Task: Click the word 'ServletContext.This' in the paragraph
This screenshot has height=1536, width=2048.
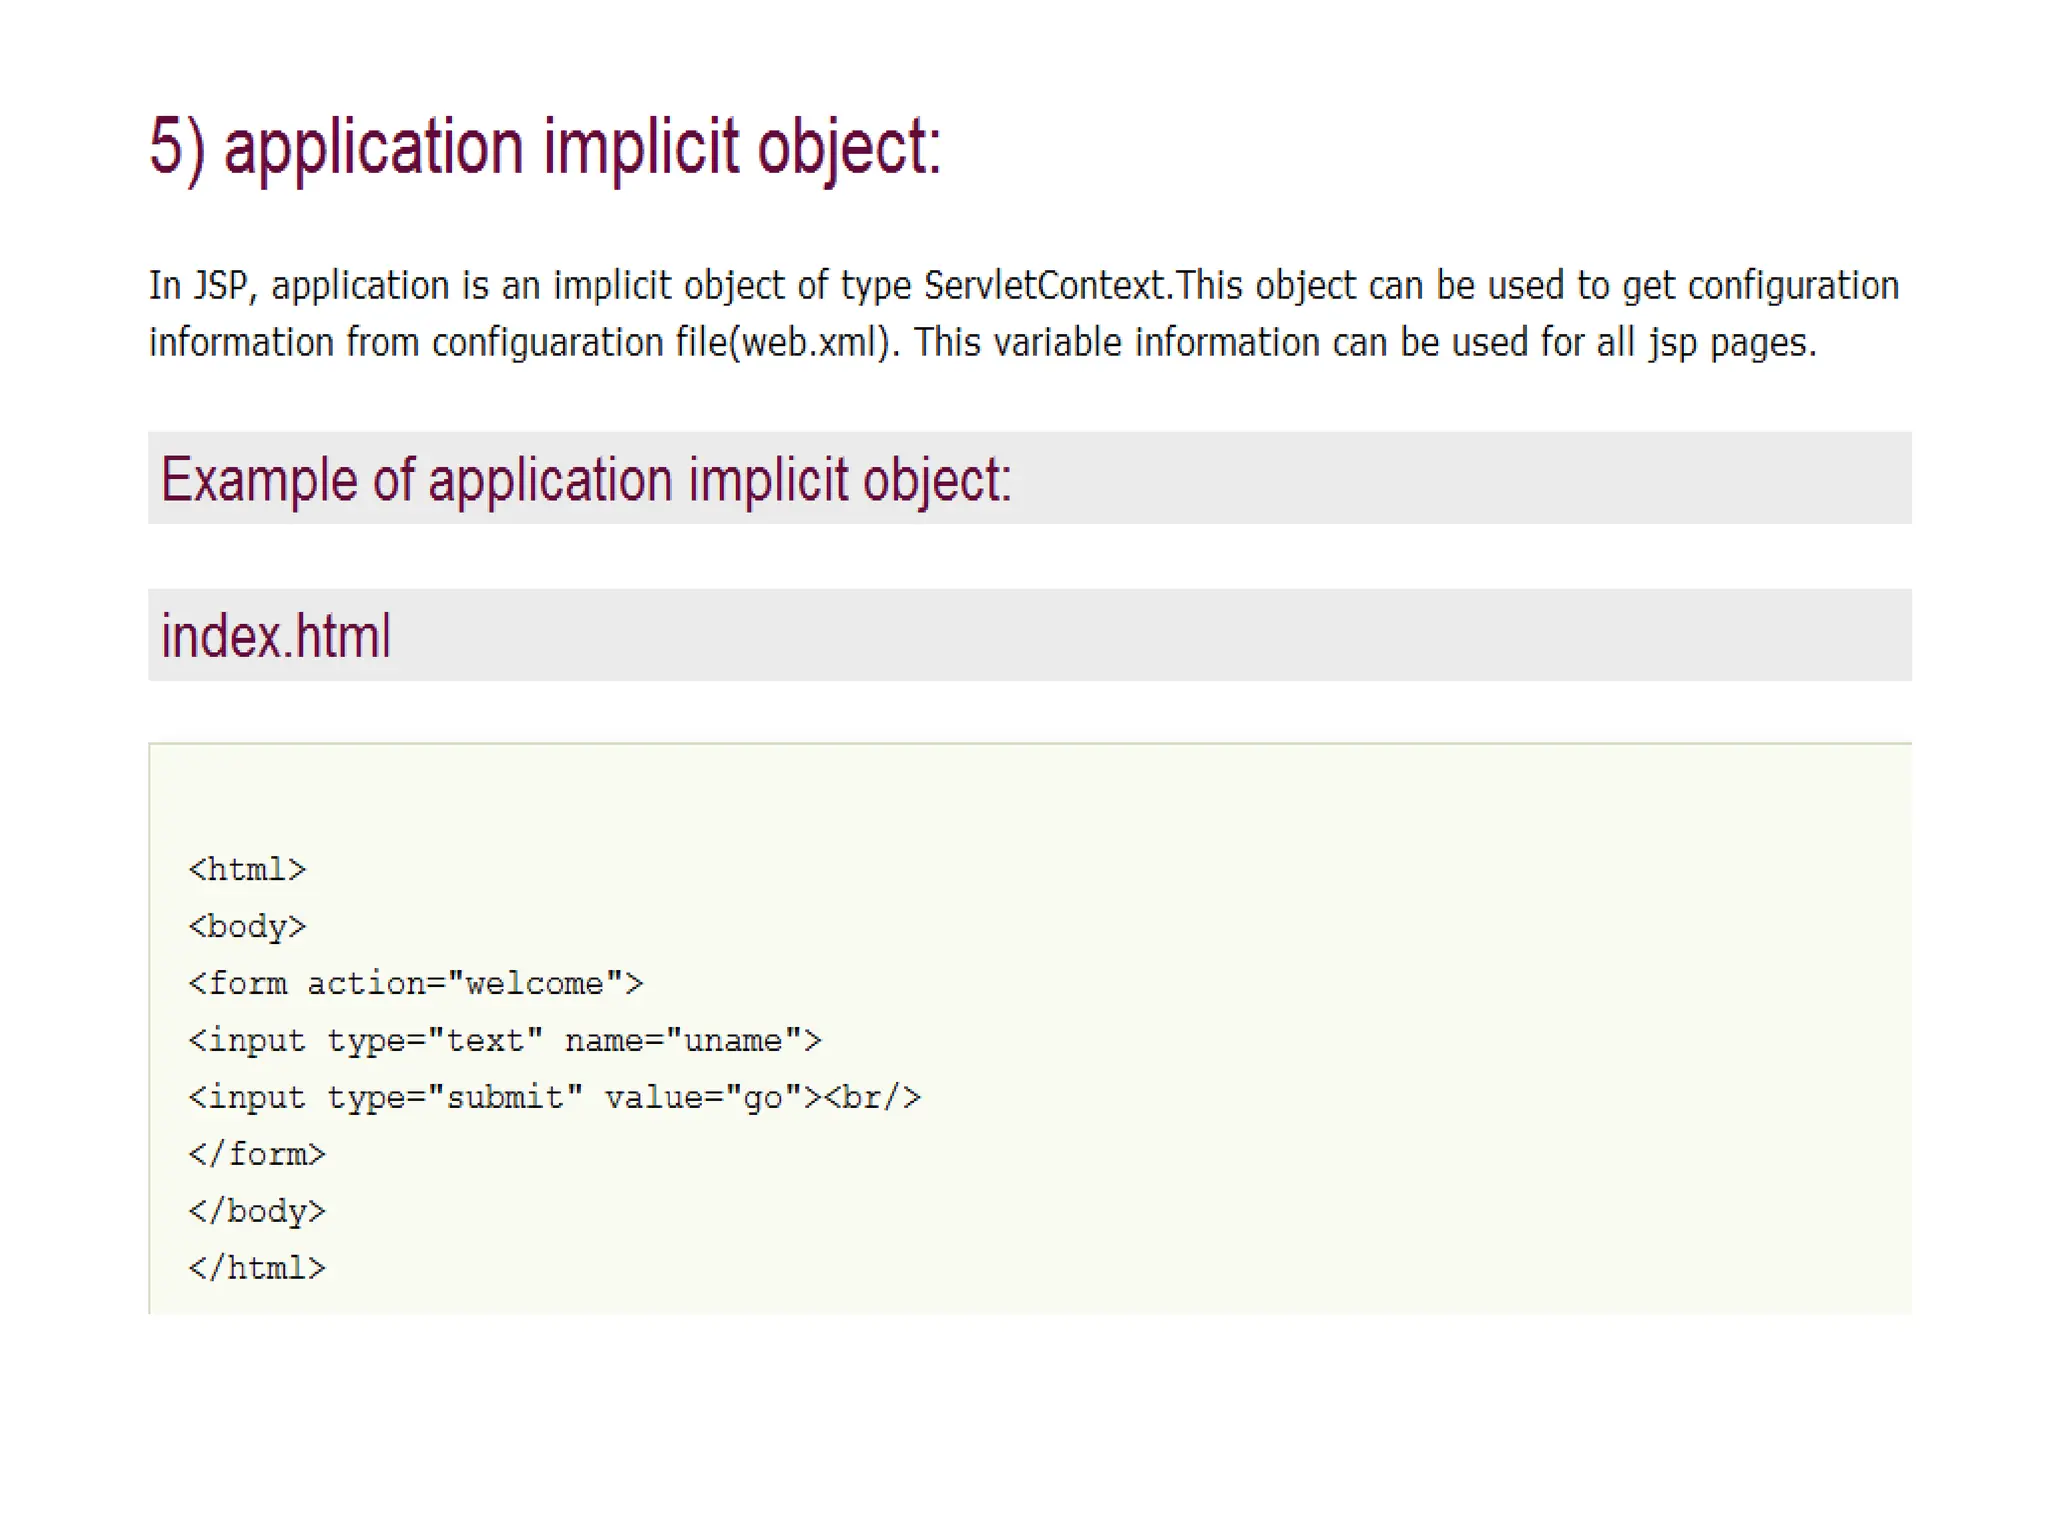Action: (x=1085, y=286)
